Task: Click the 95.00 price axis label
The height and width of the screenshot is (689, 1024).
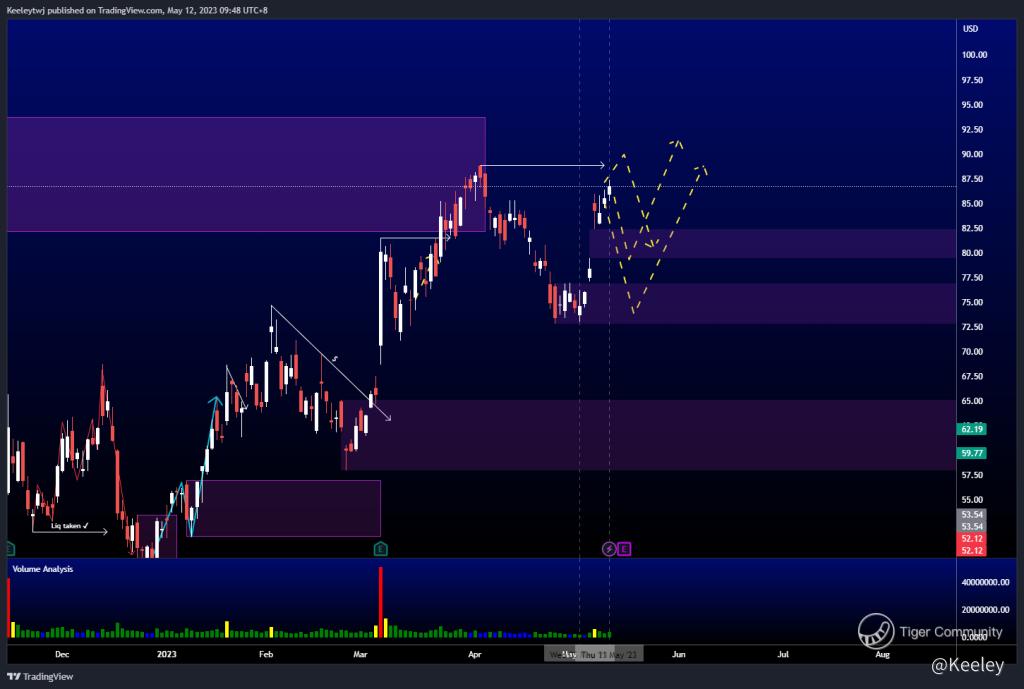Action: pos(972,104)
